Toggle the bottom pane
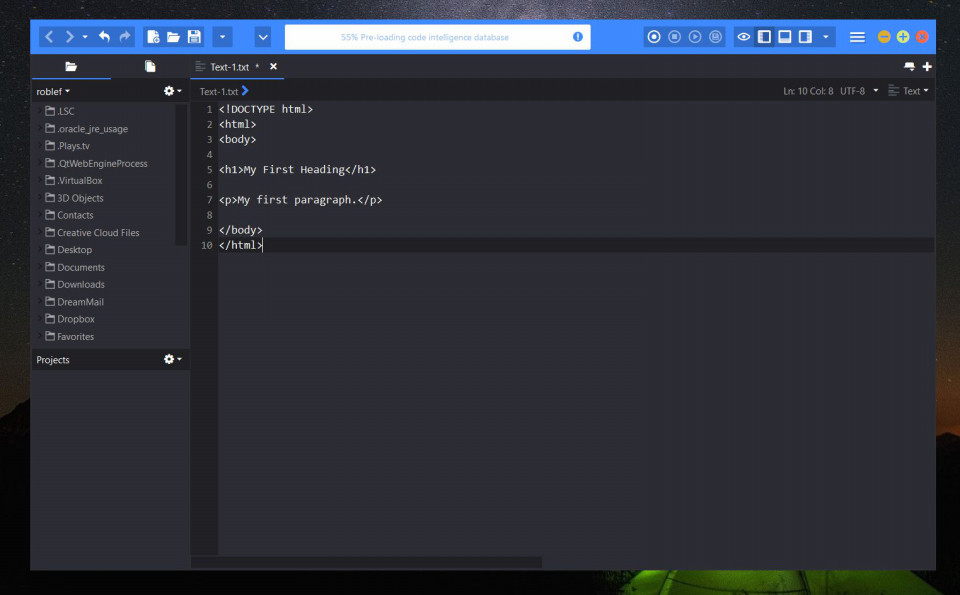This screenshot has height=595, width=960. click(784, 37)
